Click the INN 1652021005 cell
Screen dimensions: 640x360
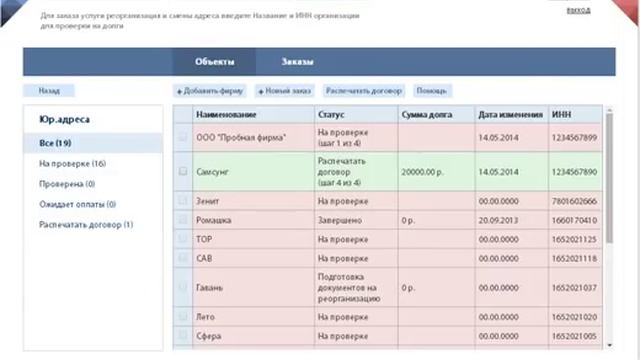click(x=576, y=336)
